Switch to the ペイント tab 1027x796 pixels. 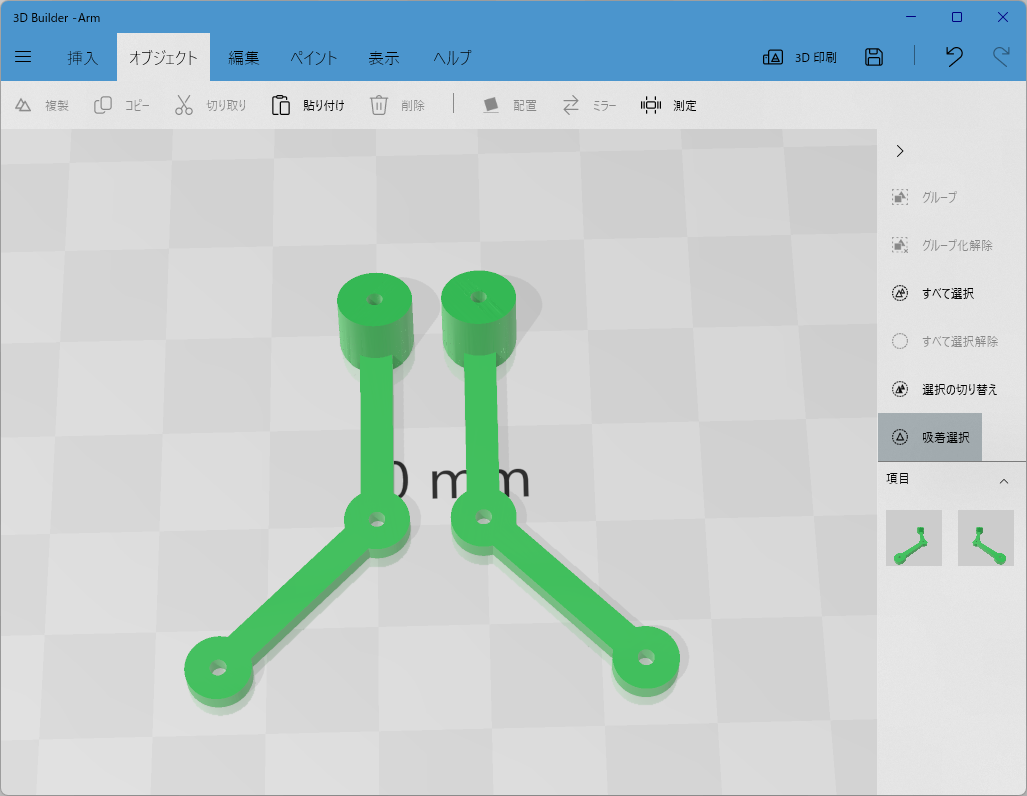(x=314, y=58)
